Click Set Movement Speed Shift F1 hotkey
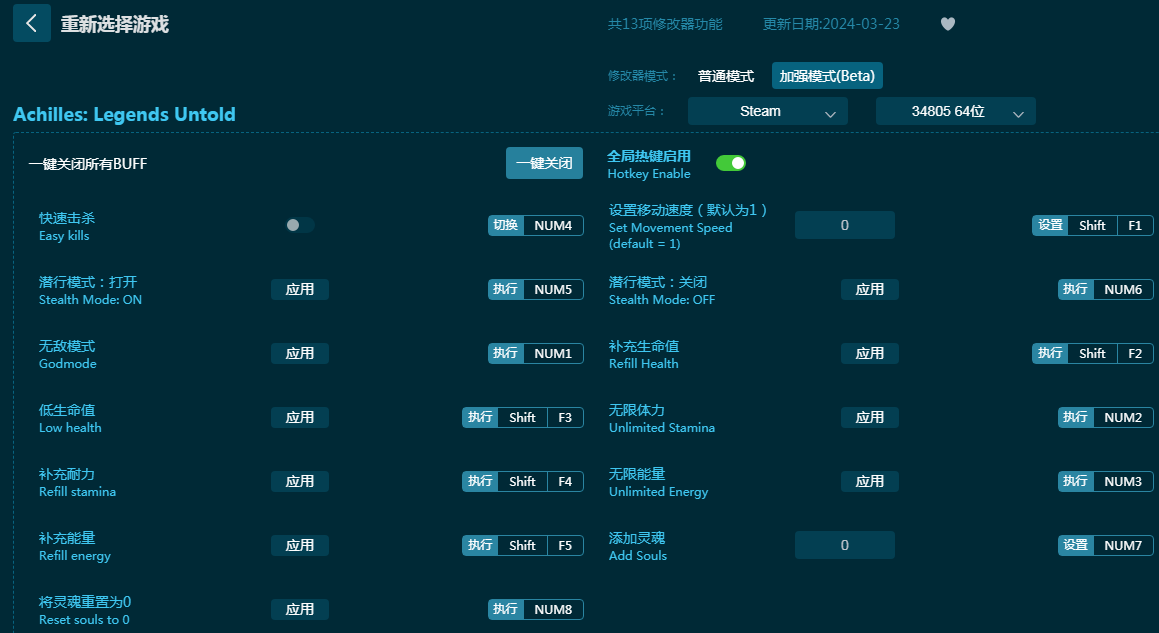The height and width of the screenshot is (633, 1159). [1093, 226]
